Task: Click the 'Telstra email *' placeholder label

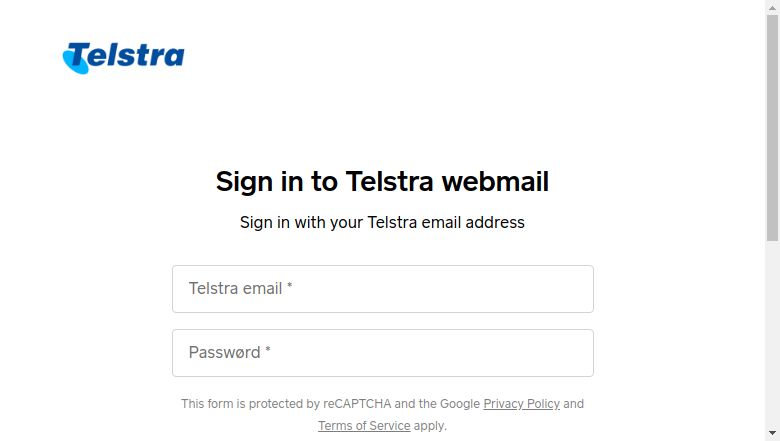Action: (240, 288)
